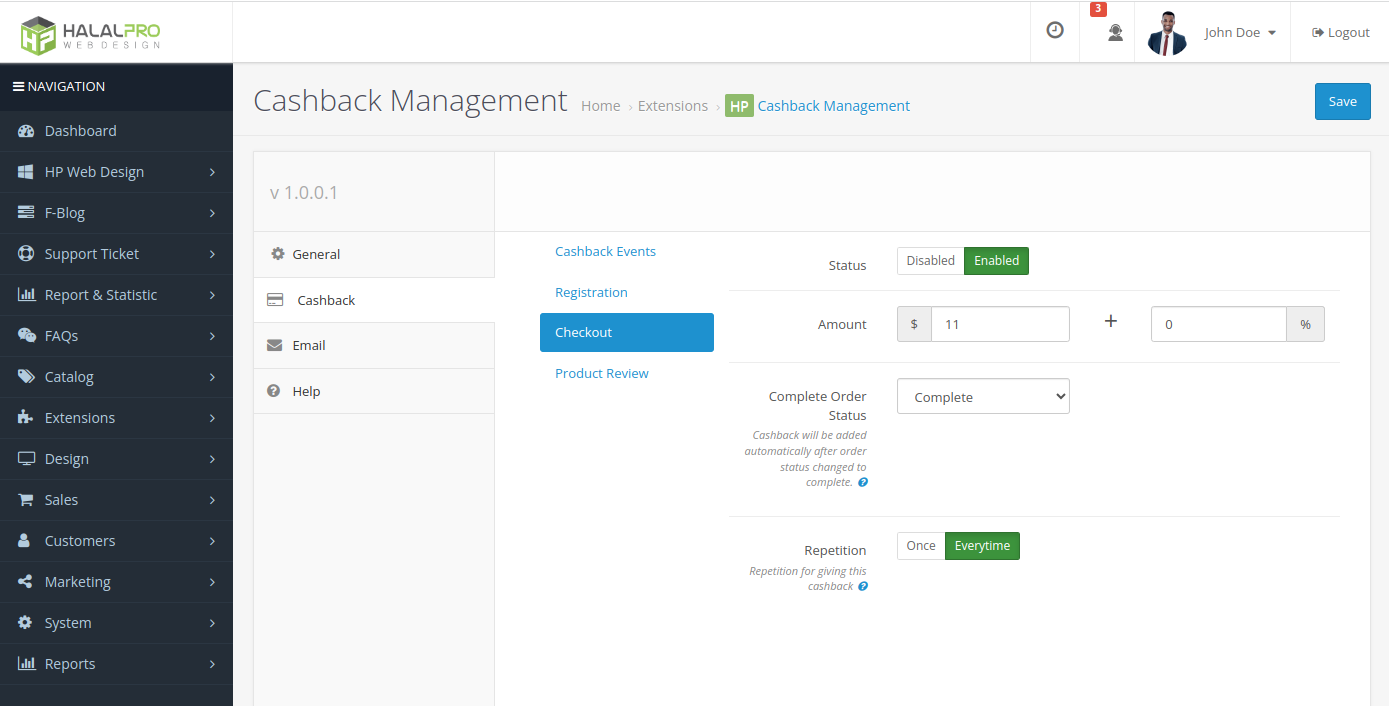This screenshot has height=706, width=1389.
Task: Switch Repetition to Once
Action: [x=920, y=546]
